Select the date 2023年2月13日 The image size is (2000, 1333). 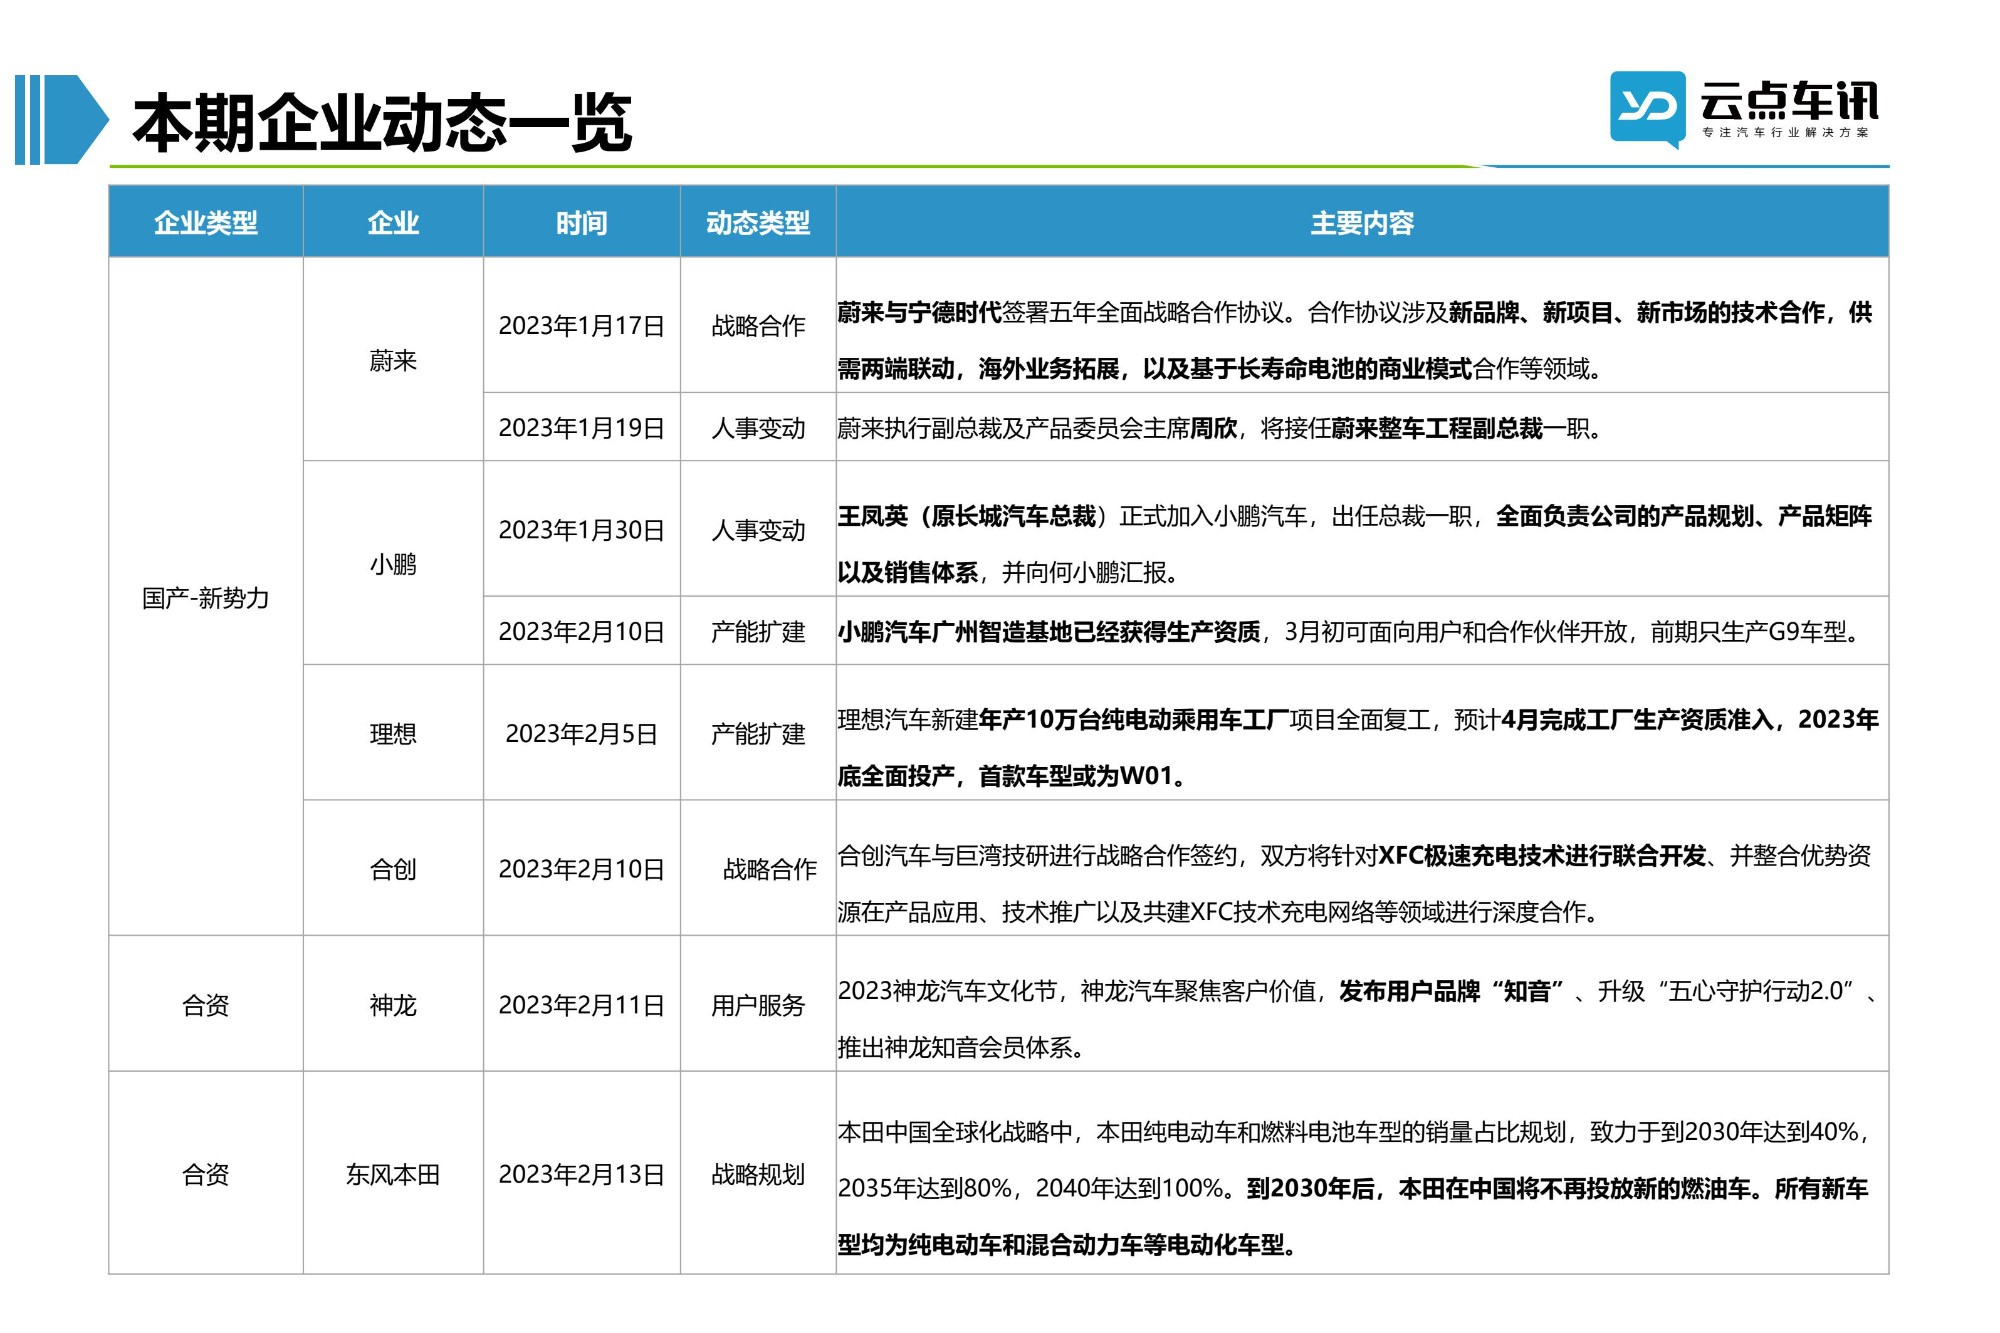click(x=582, y=1174)
